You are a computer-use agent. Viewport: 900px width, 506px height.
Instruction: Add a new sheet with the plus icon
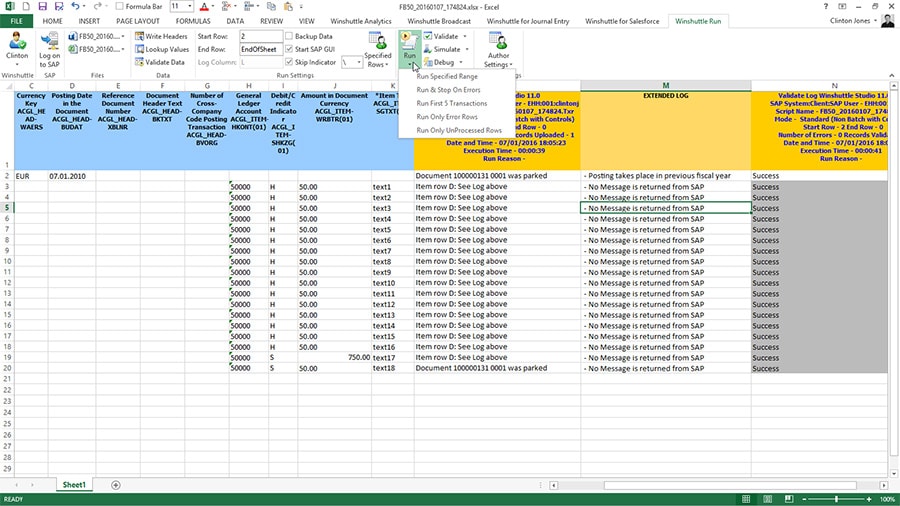click(116, 485)
